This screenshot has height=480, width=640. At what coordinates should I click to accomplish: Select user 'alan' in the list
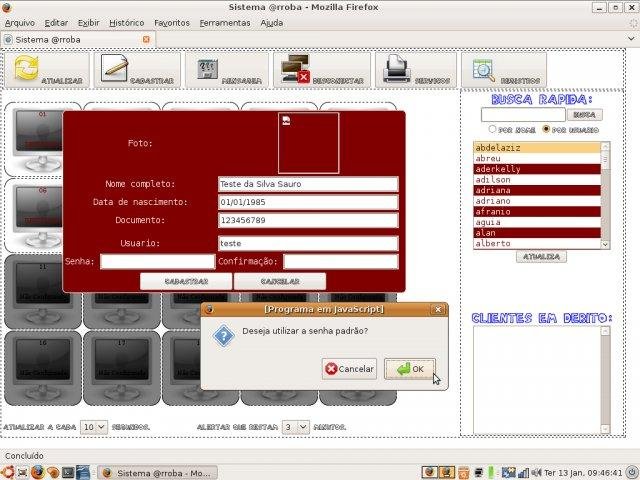(x=537, y=233)
